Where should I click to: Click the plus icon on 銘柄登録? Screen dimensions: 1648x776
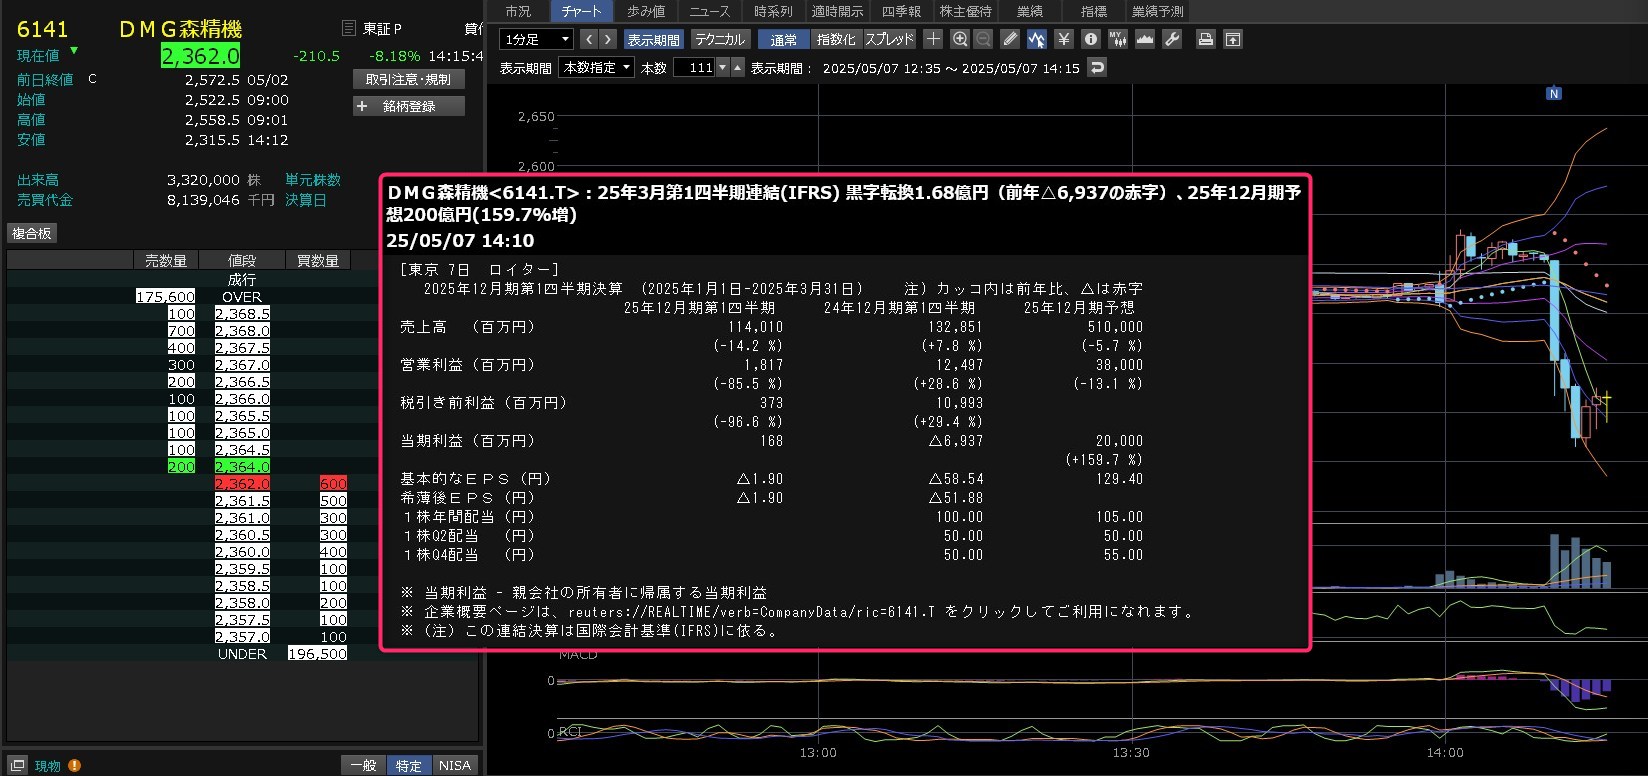point(362,106)
